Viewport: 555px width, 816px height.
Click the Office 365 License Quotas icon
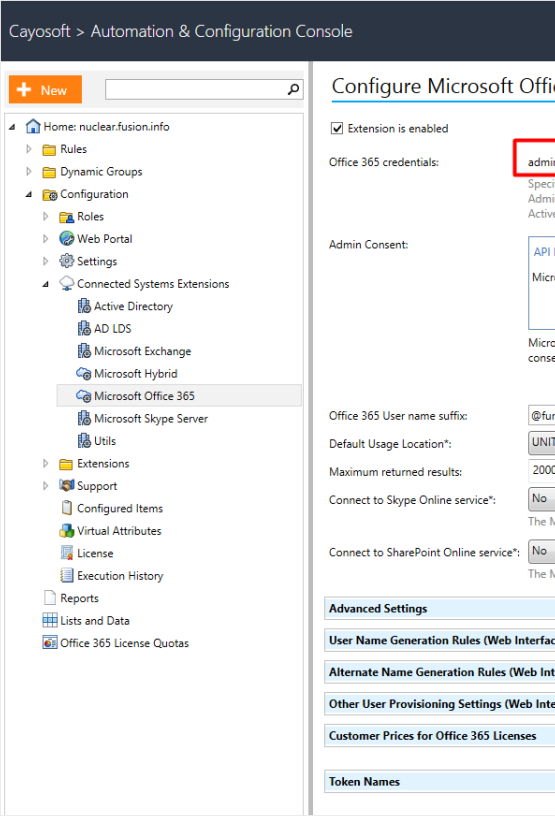[50, 642]
